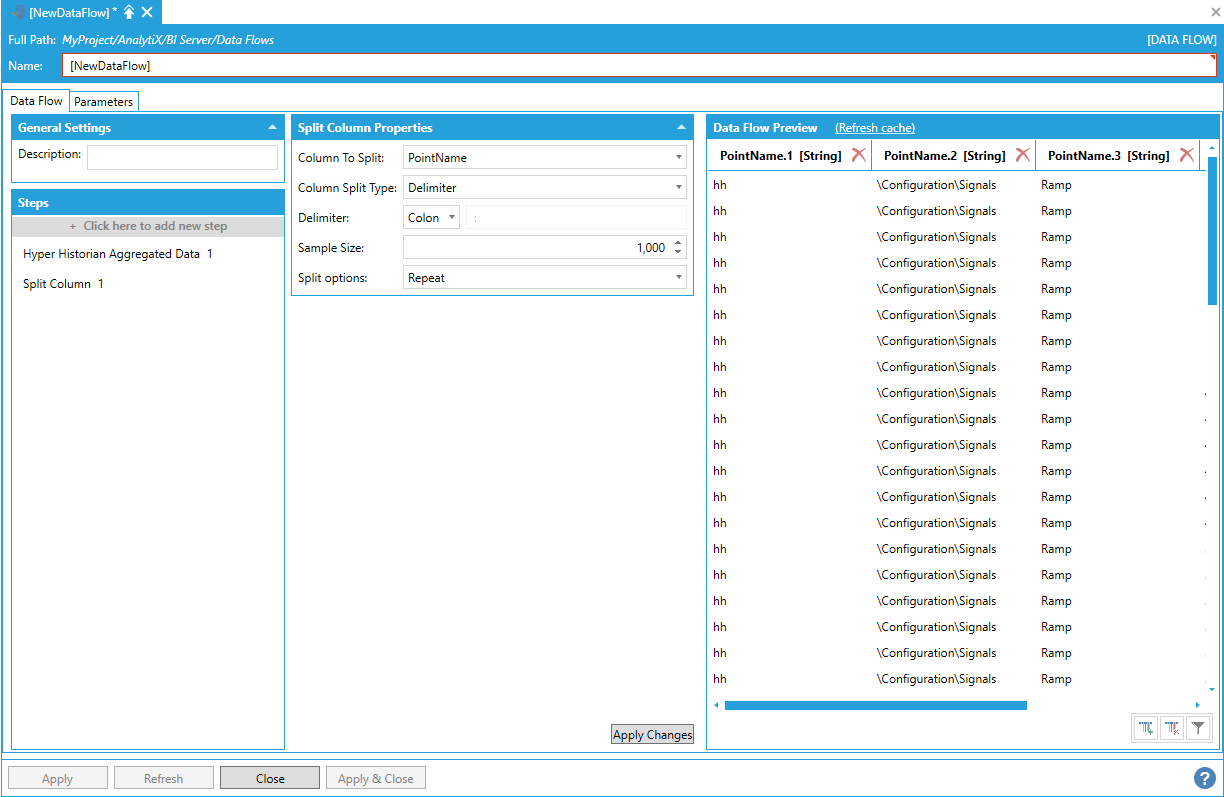Delete the PointName.3 column using red X
The image size is (1224, 797).
[1186, 155]
